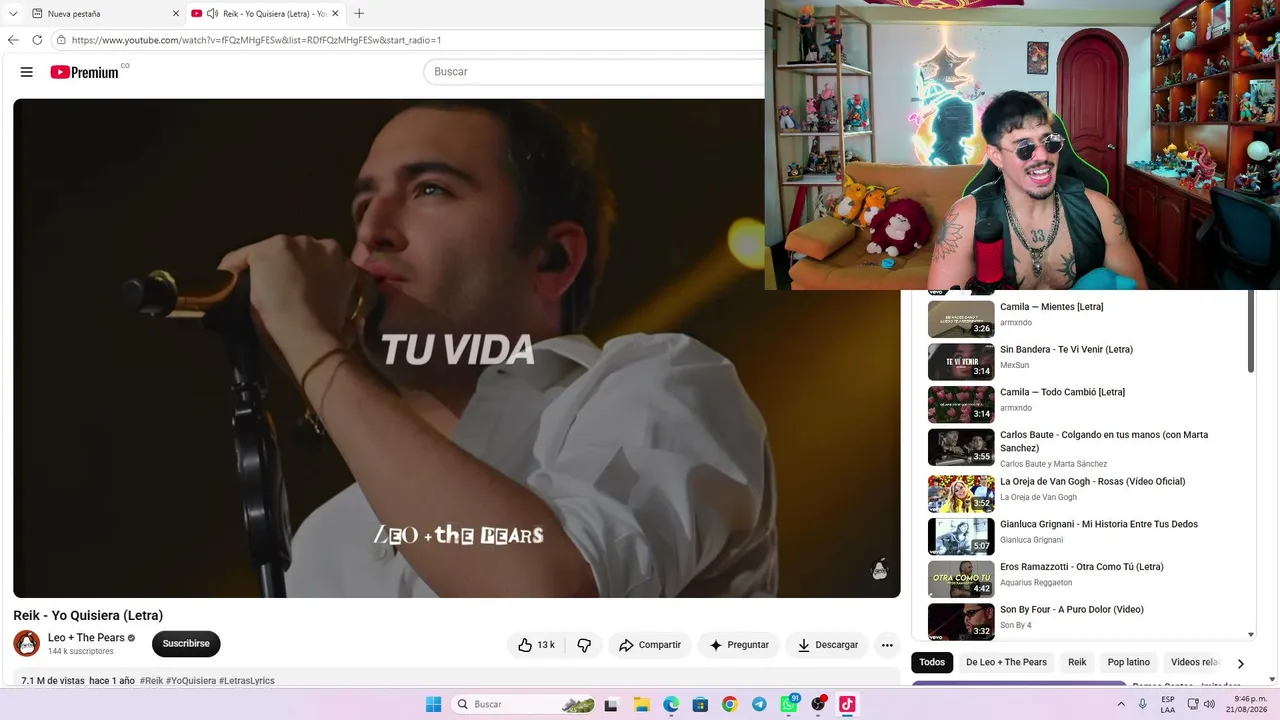The width and height of the screenshot is (1280, 720).
Task: Share video with Compartir button
Action: point(650,645)
